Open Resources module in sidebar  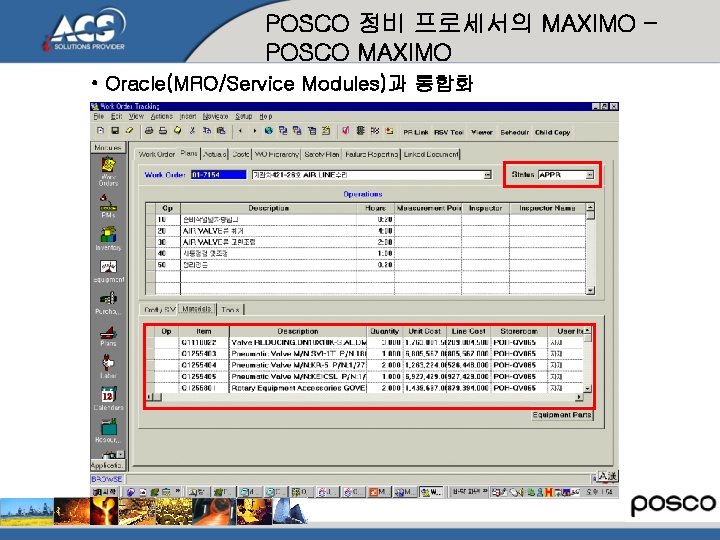coord(108,430)
